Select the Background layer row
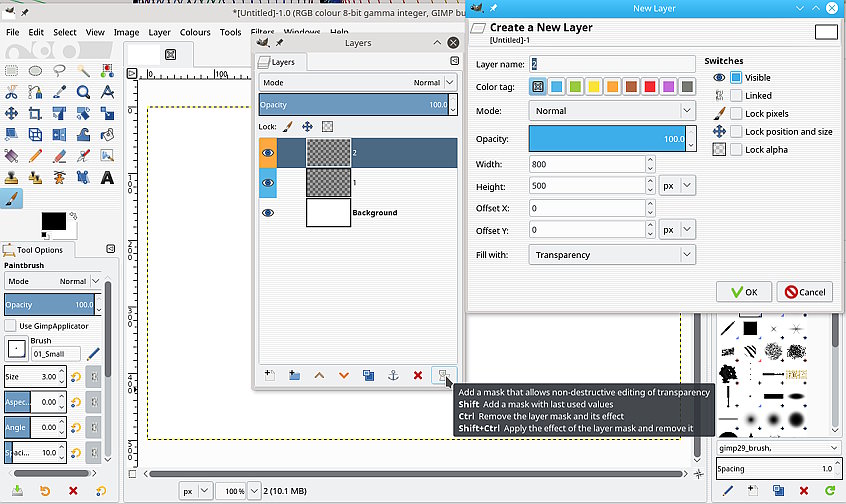Image resolution: width=846 pixels, height=504 pixels. 358,213
